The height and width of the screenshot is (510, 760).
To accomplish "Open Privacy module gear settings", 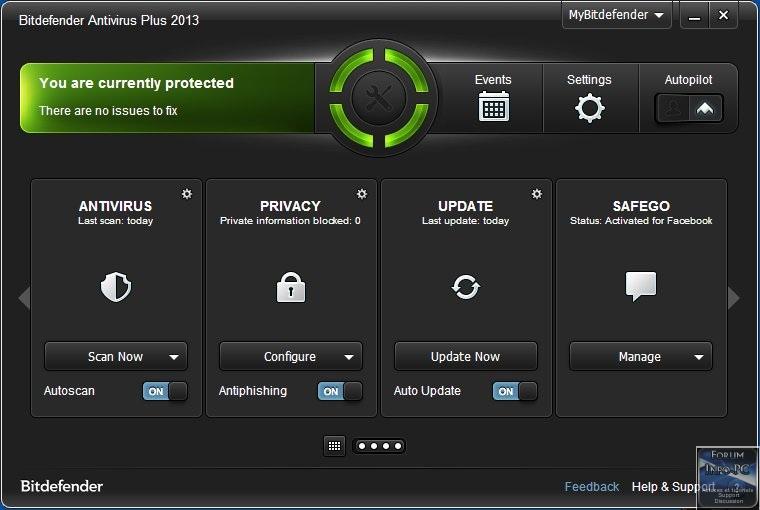I will [x=362, y=194].
